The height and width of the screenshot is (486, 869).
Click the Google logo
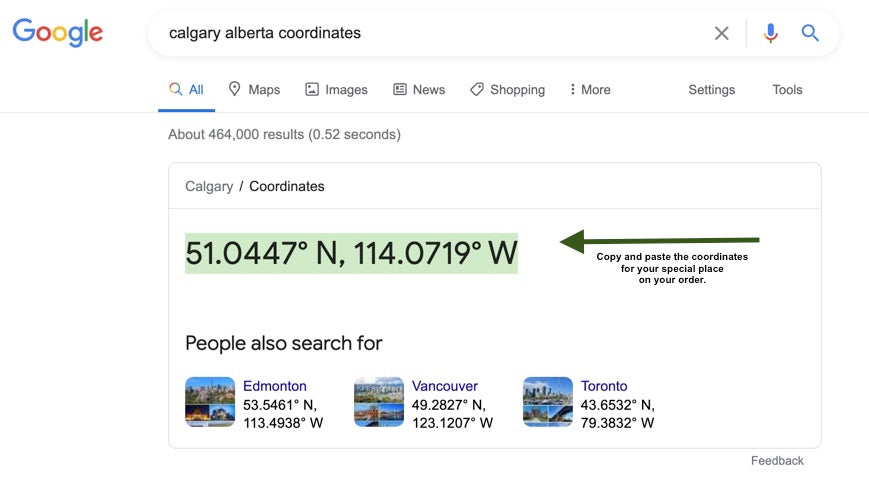point(57,33)
